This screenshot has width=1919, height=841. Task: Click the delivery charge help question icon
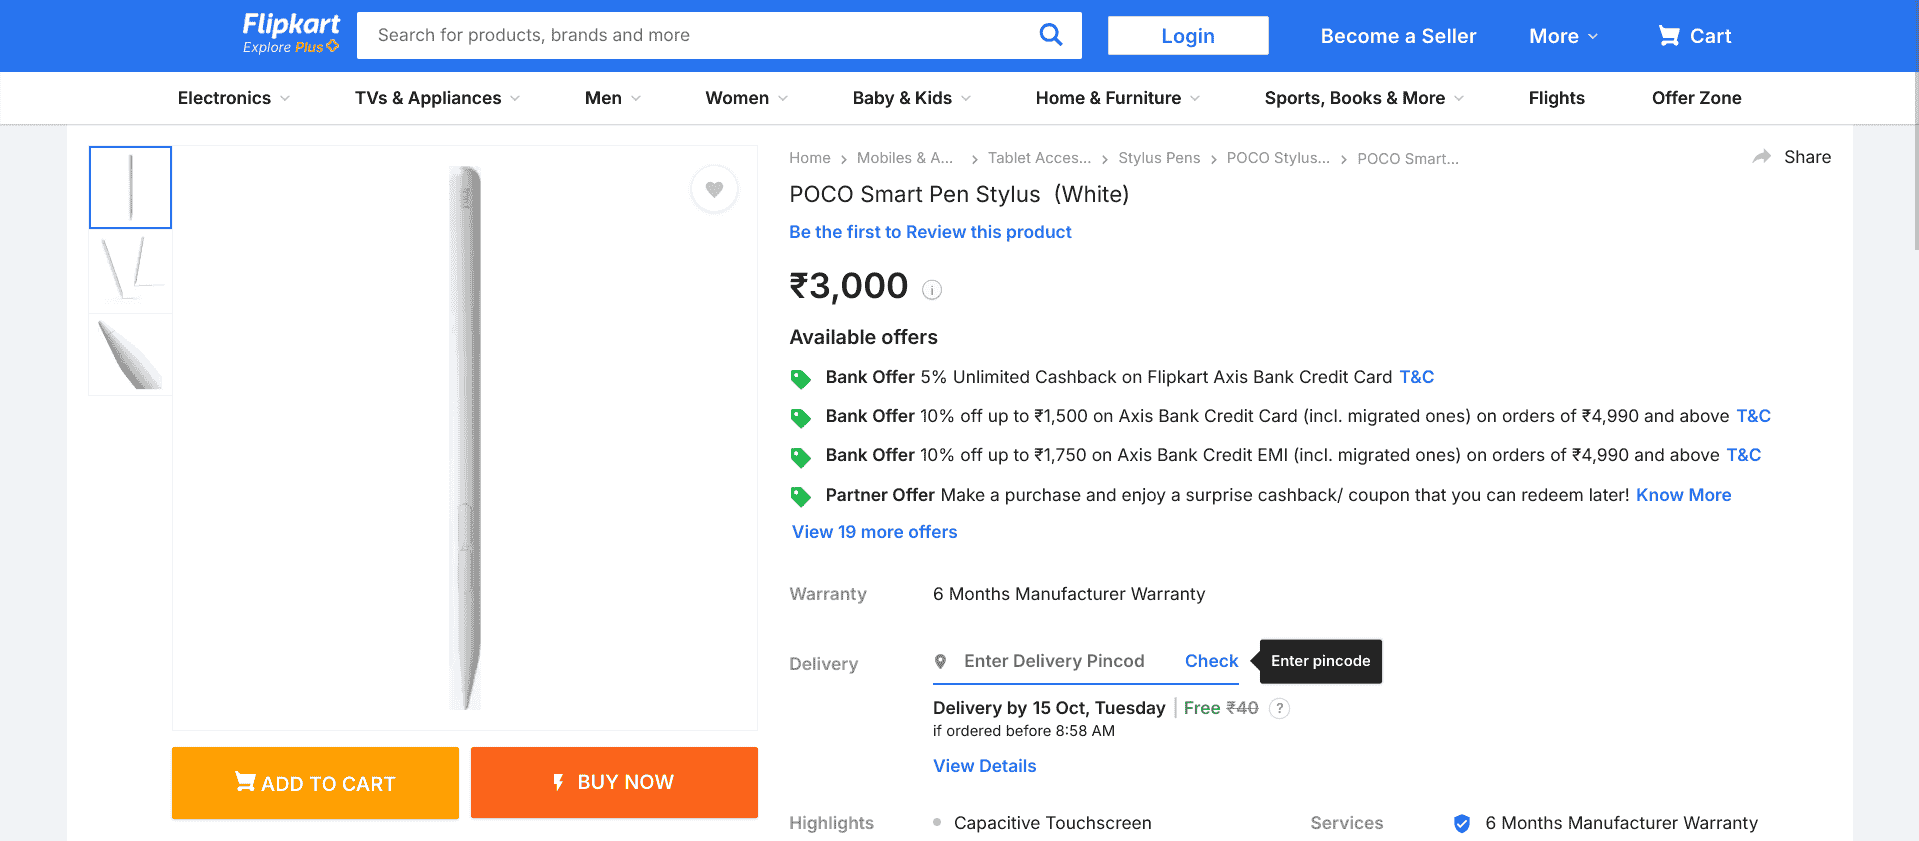tap(1279, 708)
